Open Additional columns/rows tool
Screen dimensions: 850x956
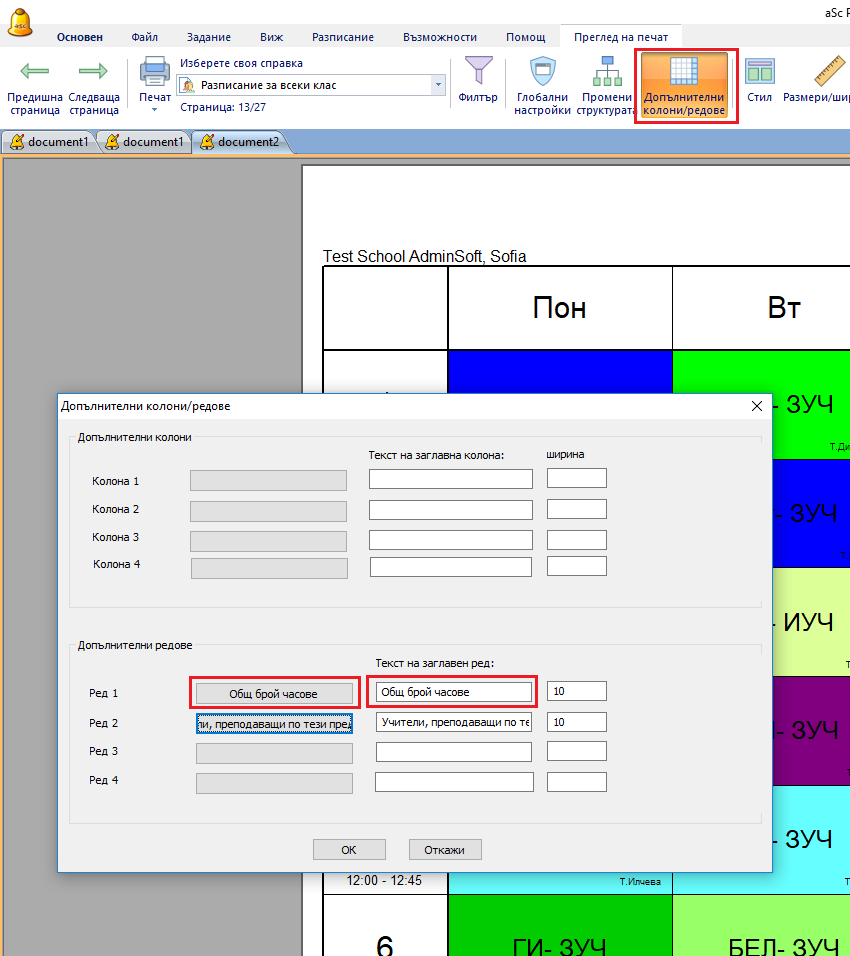tap(685, 73)
